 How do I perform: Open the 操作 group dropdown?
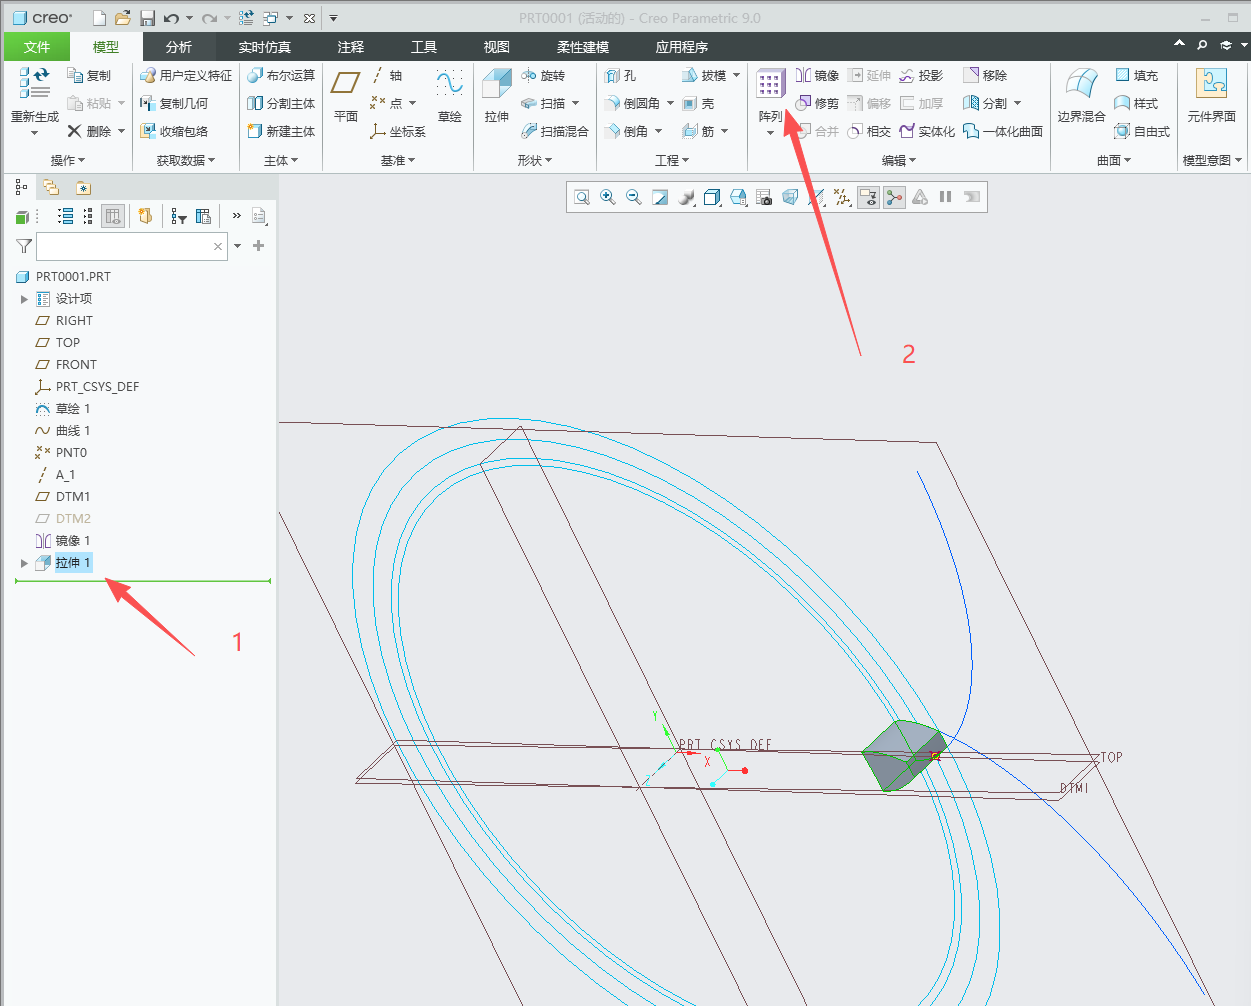68,160
